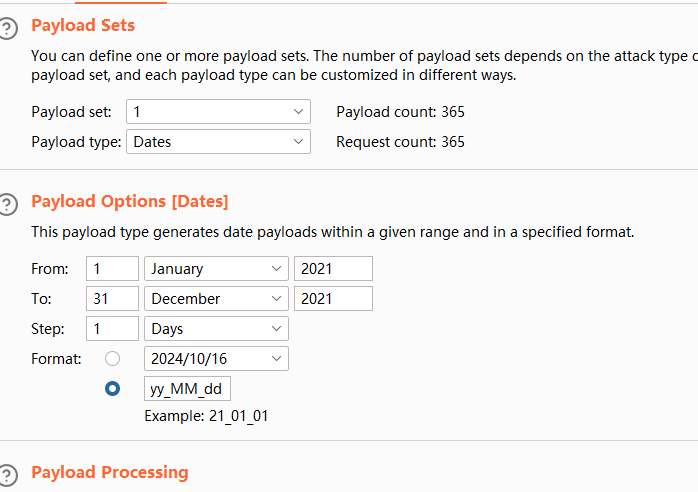Click the Payload Processing heading
Image resolution: width=698 pixels, height=492 pixels.
click(110, 472)
